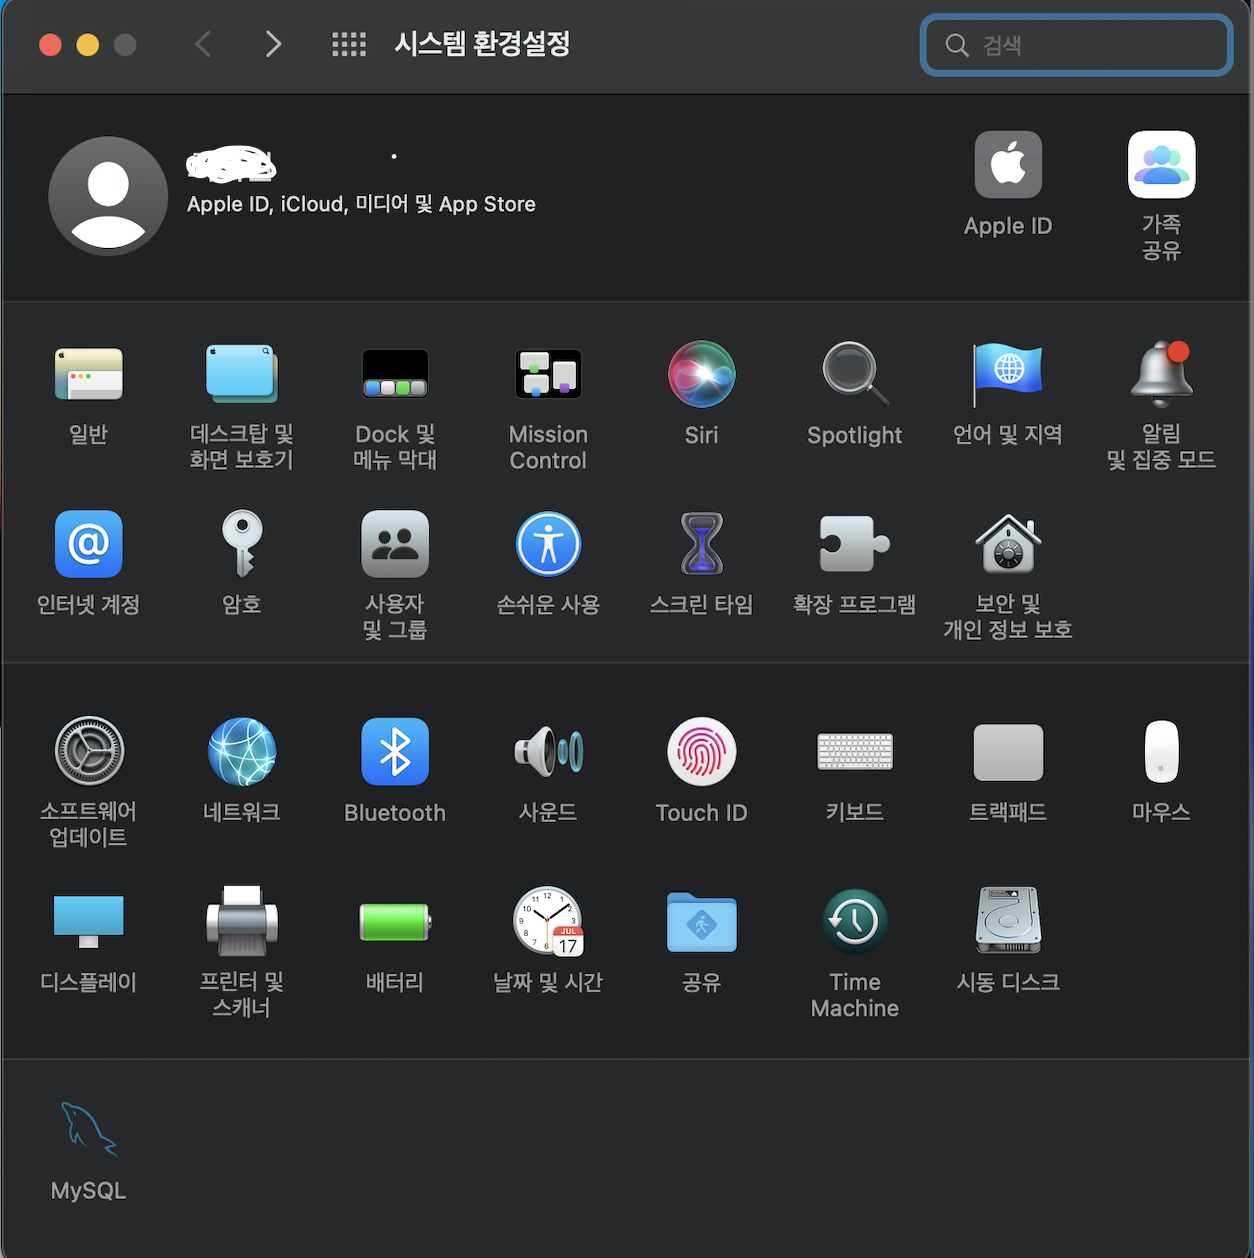Minimize the window with yellow button
The width and height of the screenshot is (1254, 1258).
[x=88, y=44]
